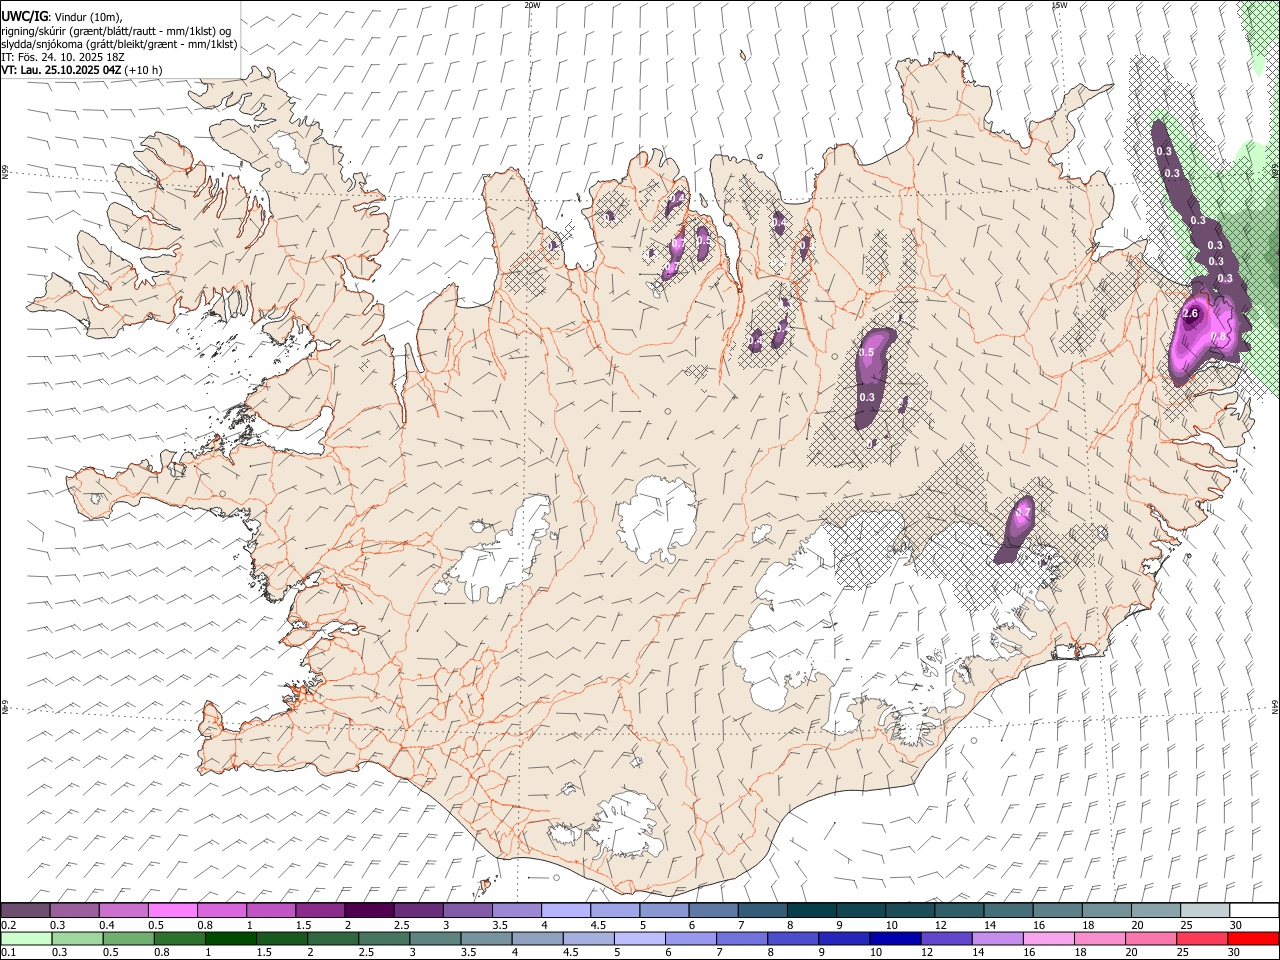Click the "VT: Lau. 25.10.2025 04Z" valid time
This screenshot has width=1280, height=960.
(62, 70)
